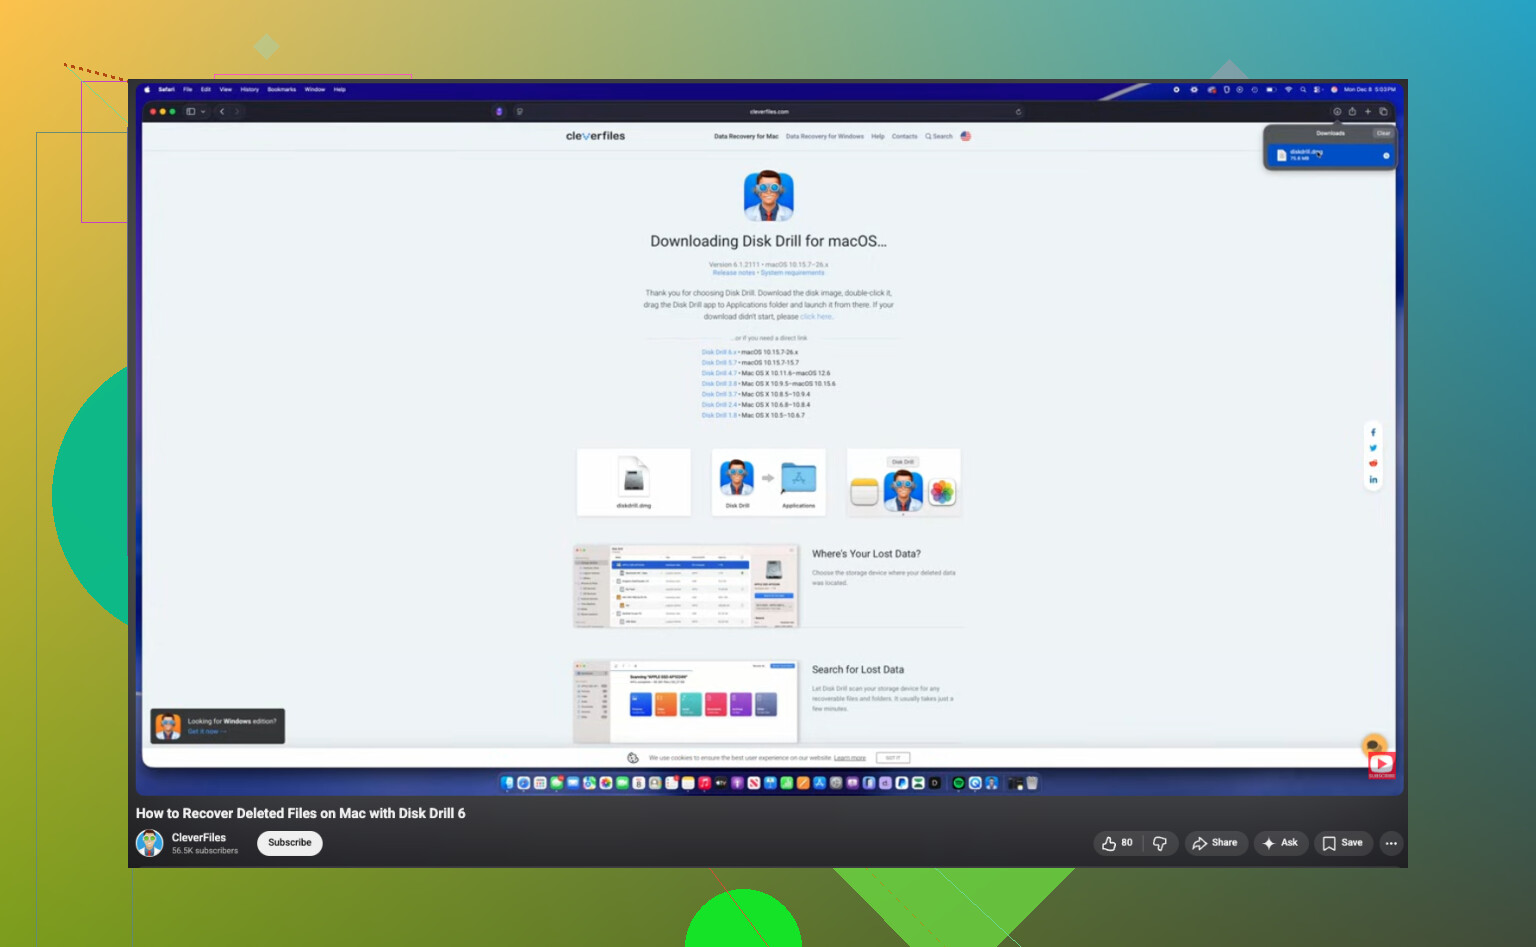The image size is (1536, 947).
Task: Open Data Recovery for Windows page
Action: [x=825, y=136]
